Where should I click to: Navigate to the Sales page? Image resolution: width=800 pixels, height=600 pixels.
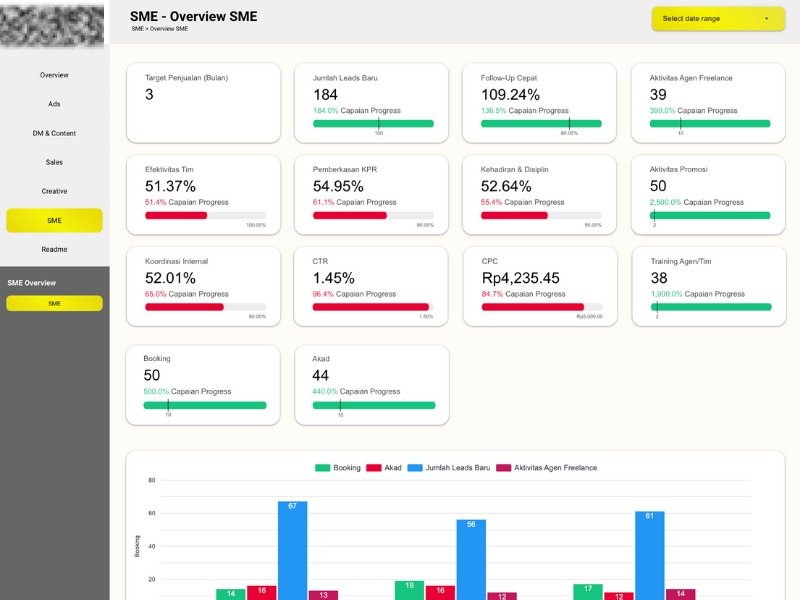tap(54, 162)
